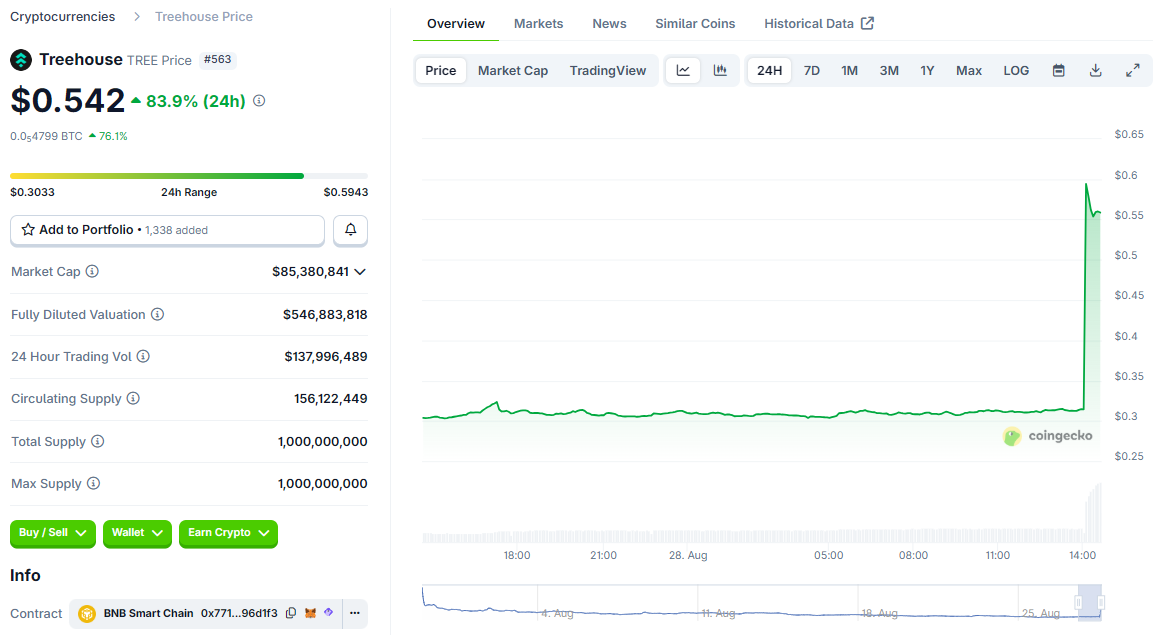The width and height of the screenshot is (1164, 635).
Task: Click the star icon in Add to Portfolio
Action: (x=28, y=229)
